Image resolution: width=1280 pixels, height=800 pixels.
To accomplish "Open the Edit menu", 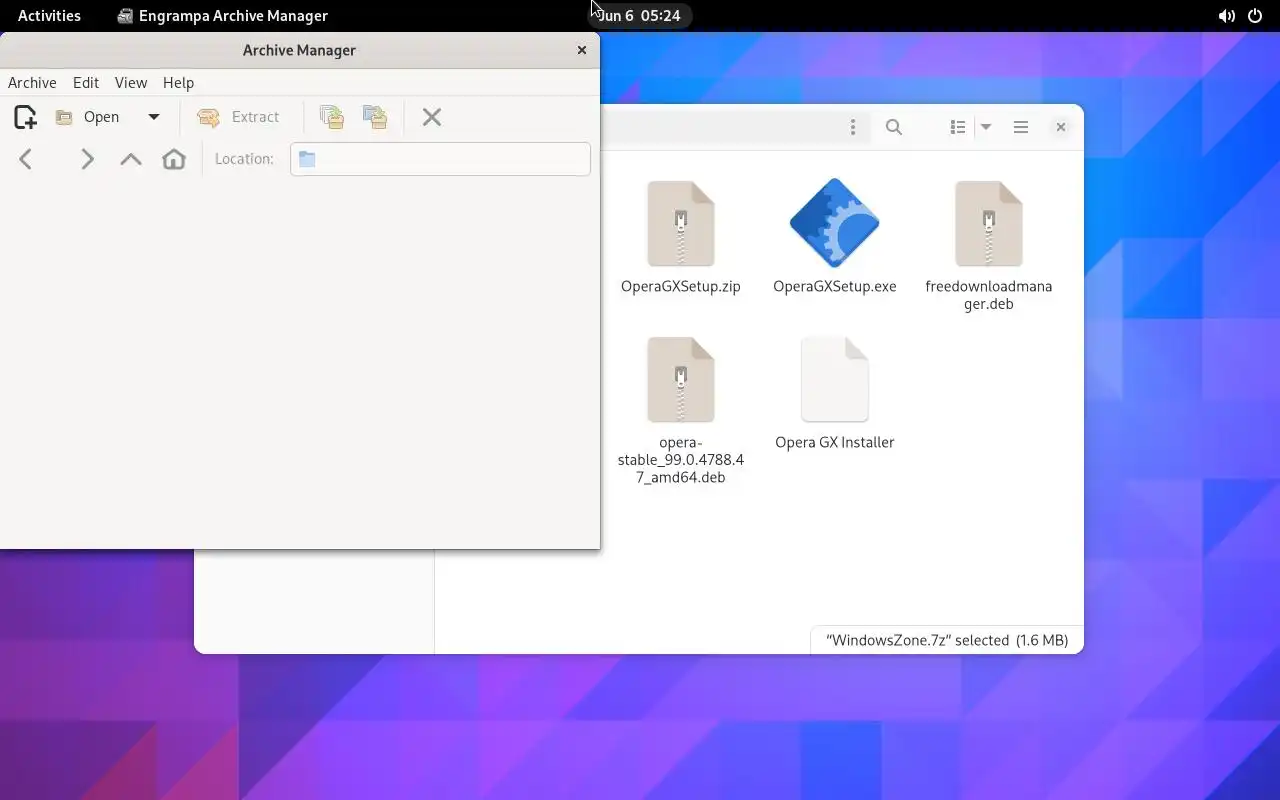I will [86, 83].
